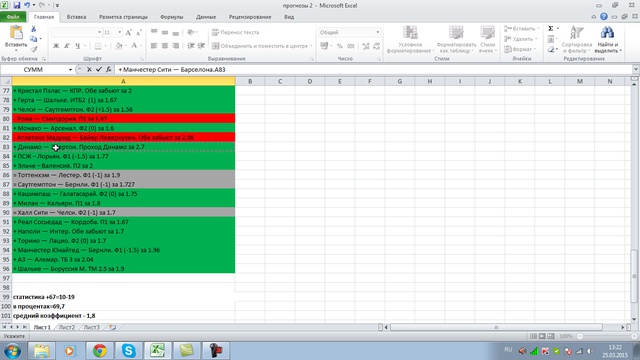
Task: Open Conditional Formatting (Условное форматирование)
Action: [410, 39]
